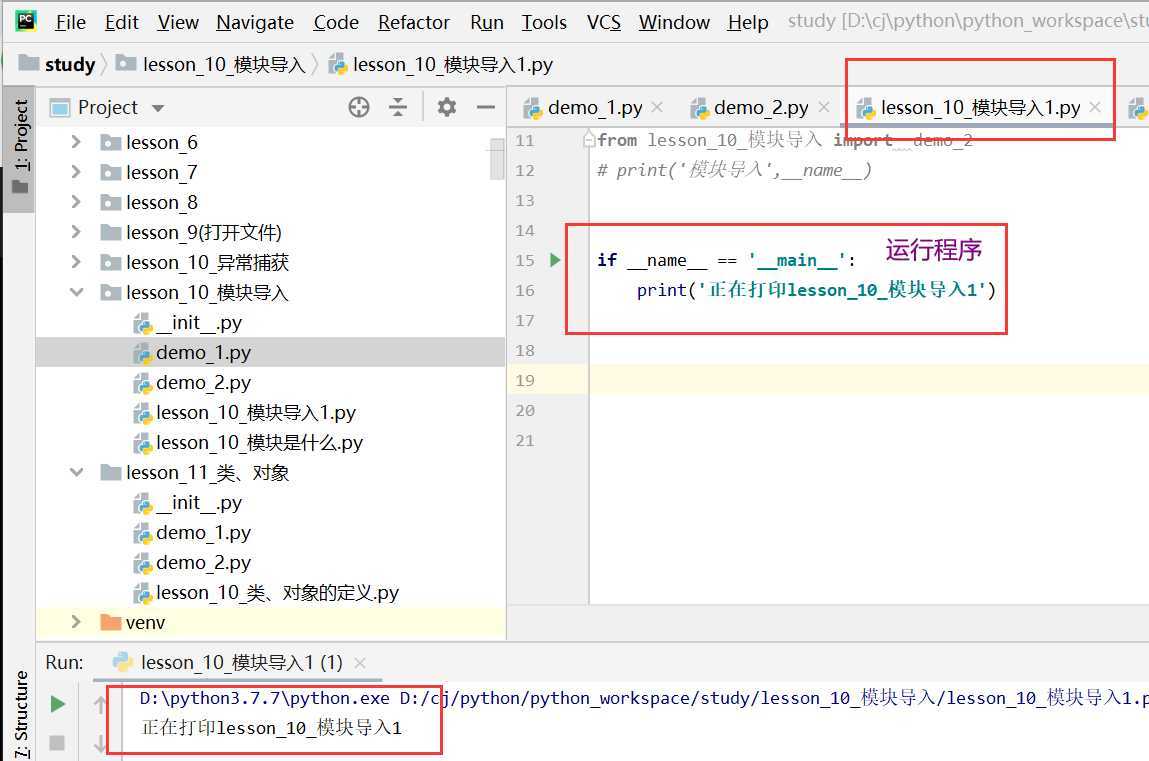The image size is (1149, 761).
Task: Select the venv folder in tree
Action: click(x=133, y=623)
